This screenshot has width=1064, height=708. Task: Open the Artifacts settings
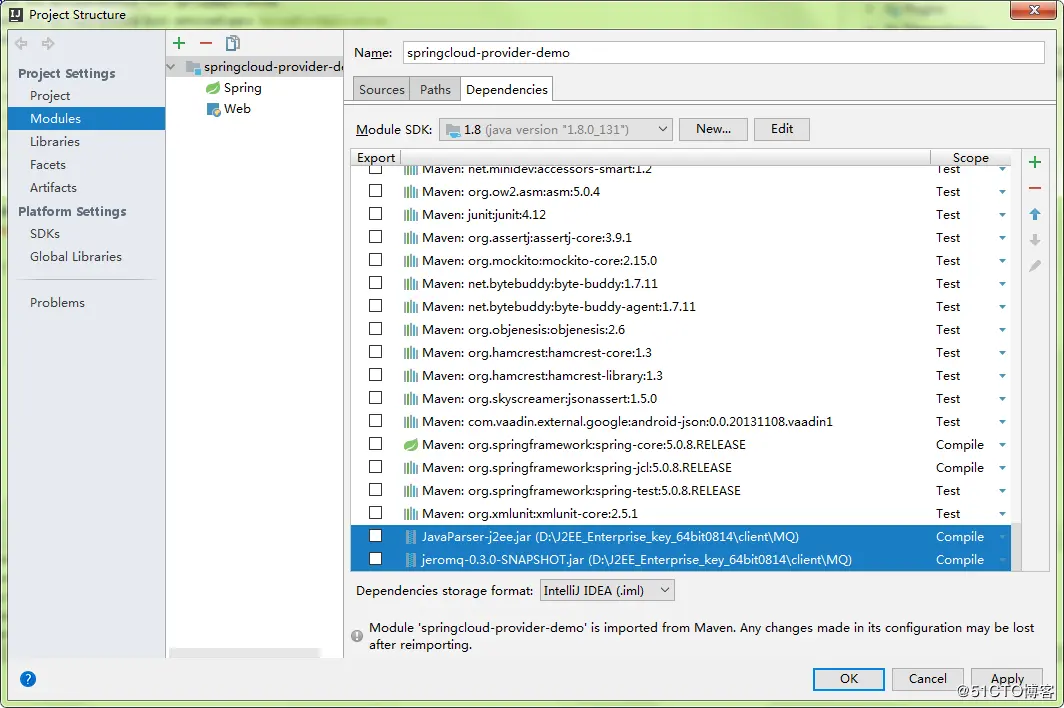(54, 188)
